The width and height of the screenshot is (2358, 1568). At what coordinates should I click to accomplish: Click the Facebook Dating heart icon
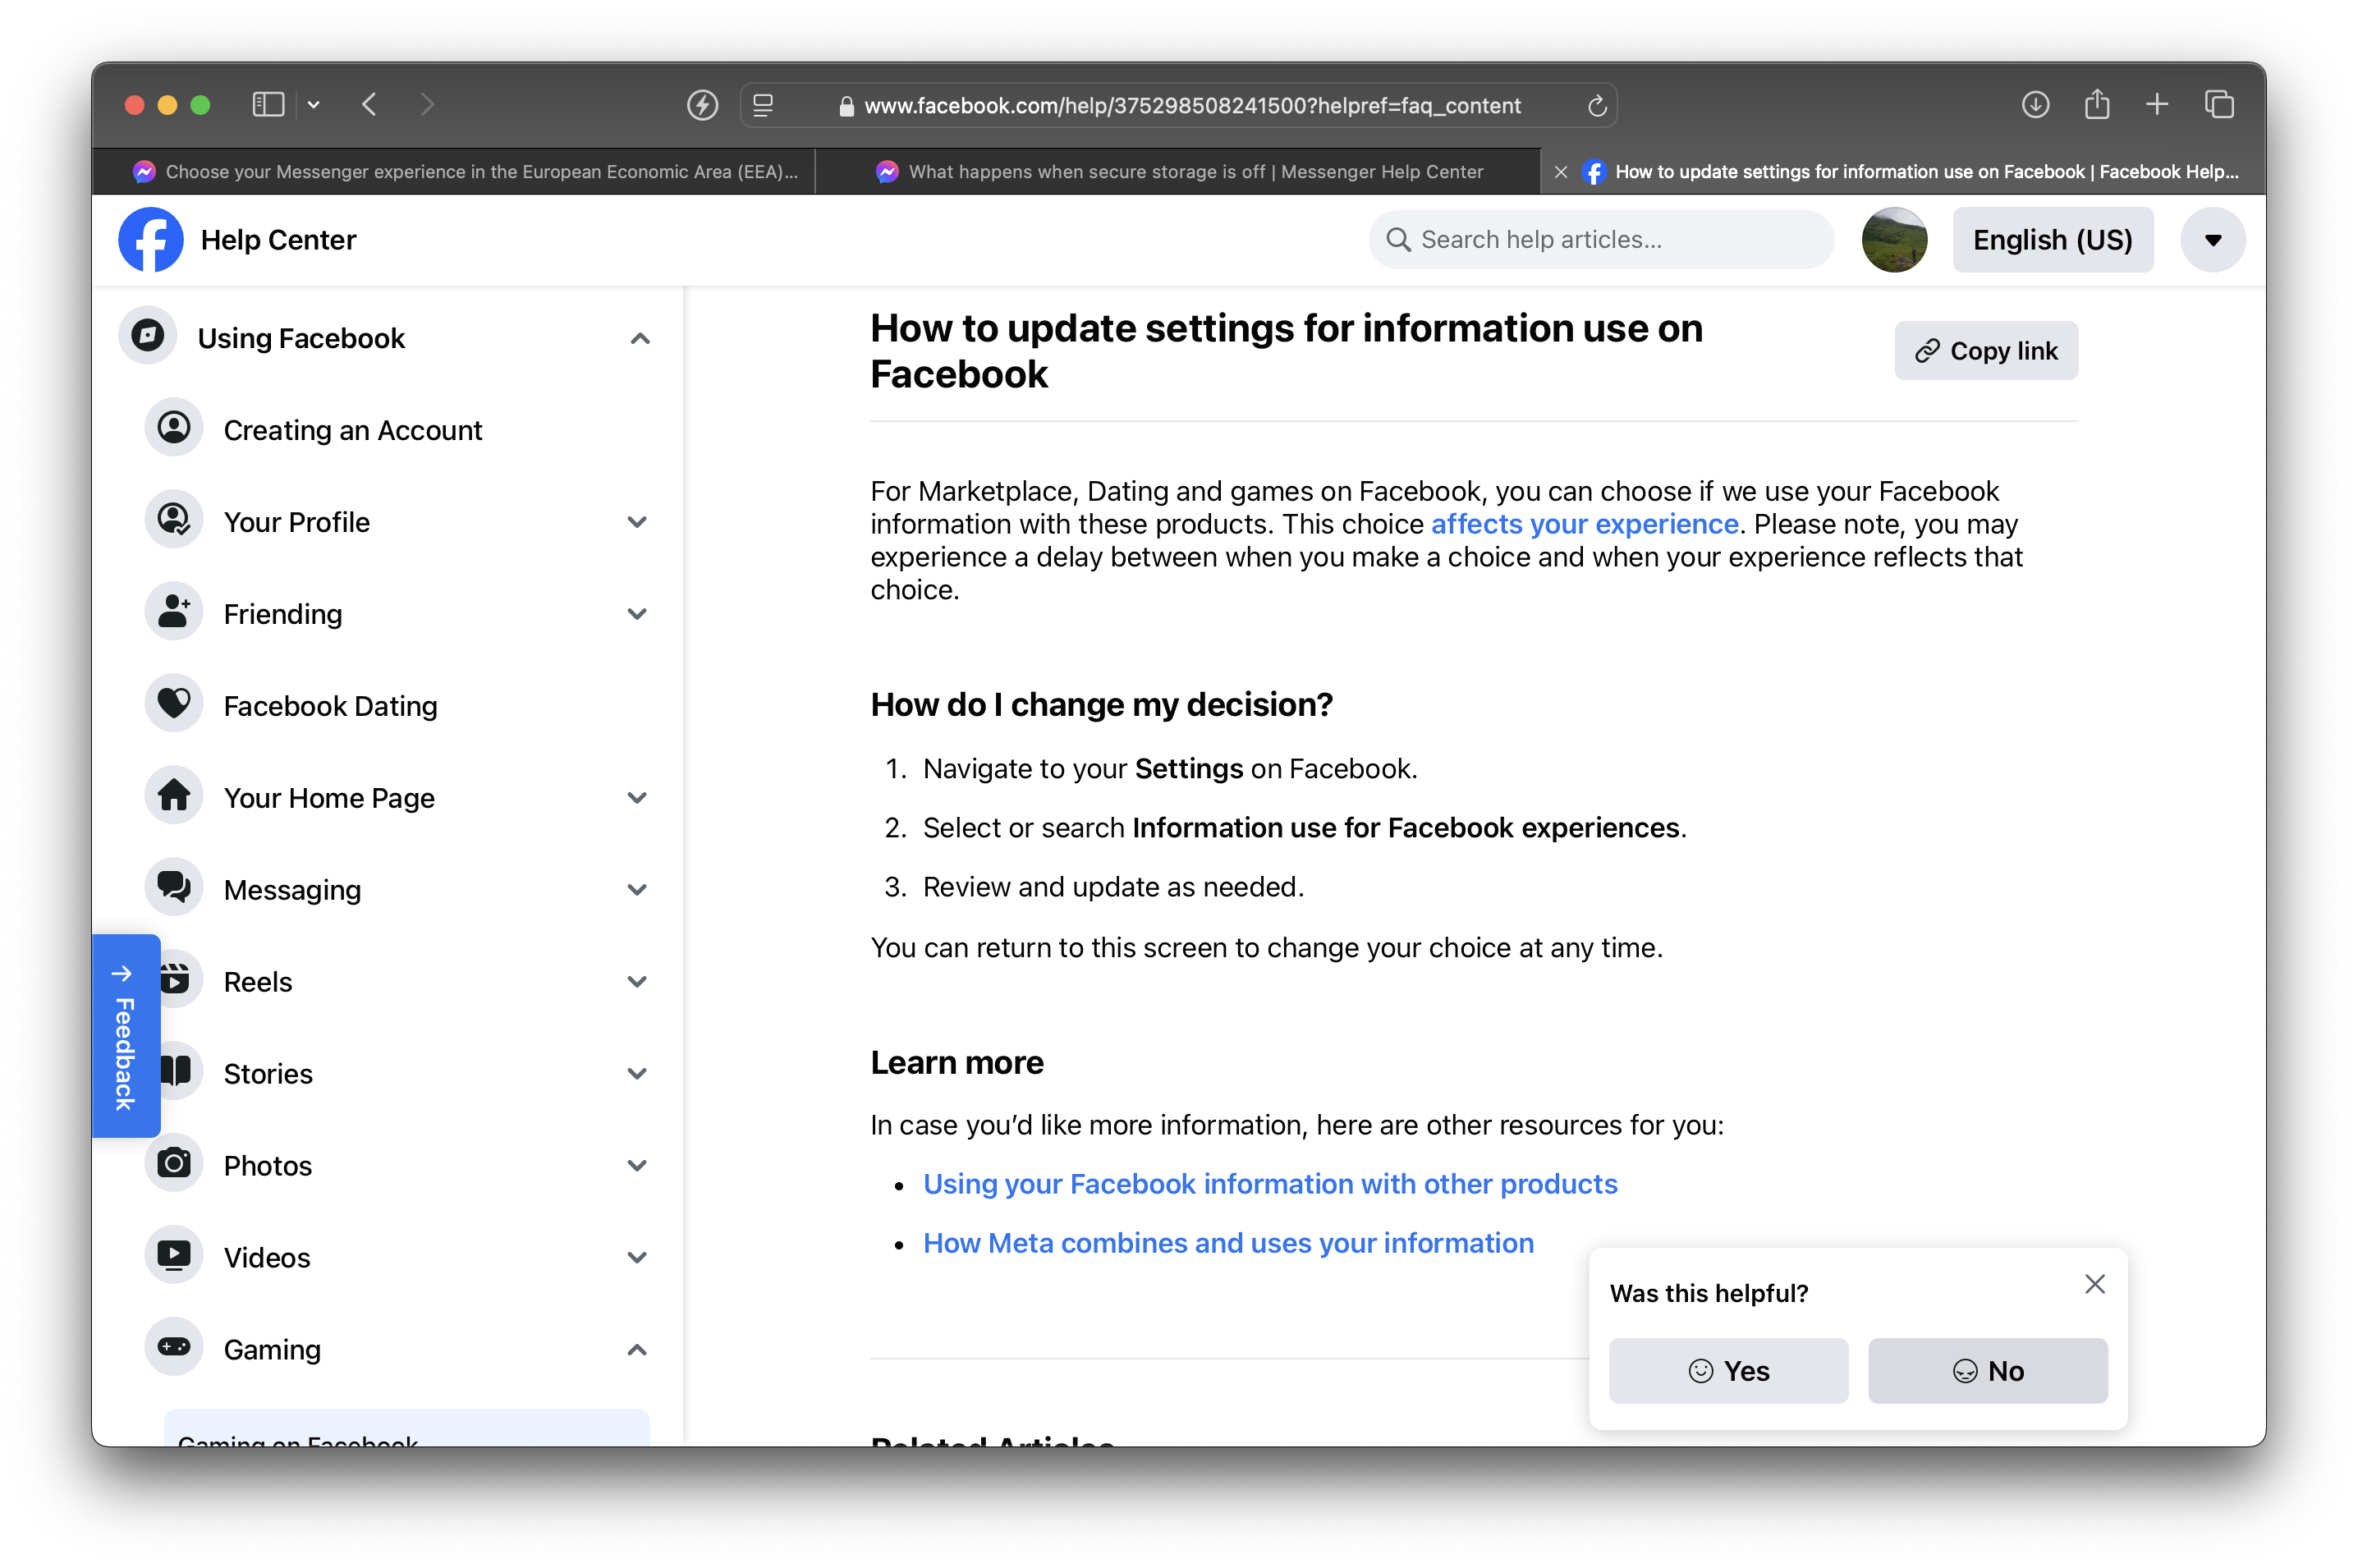pyautogui.click(x=174, y=704)
